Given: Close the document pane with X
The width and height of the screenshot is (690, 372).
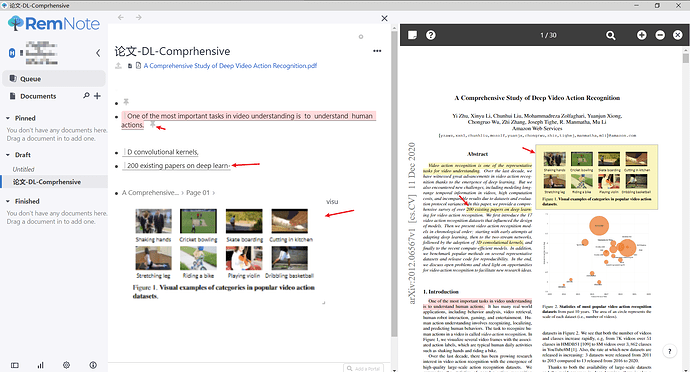Looking at the screenshot, I should (x=384, y=18).
